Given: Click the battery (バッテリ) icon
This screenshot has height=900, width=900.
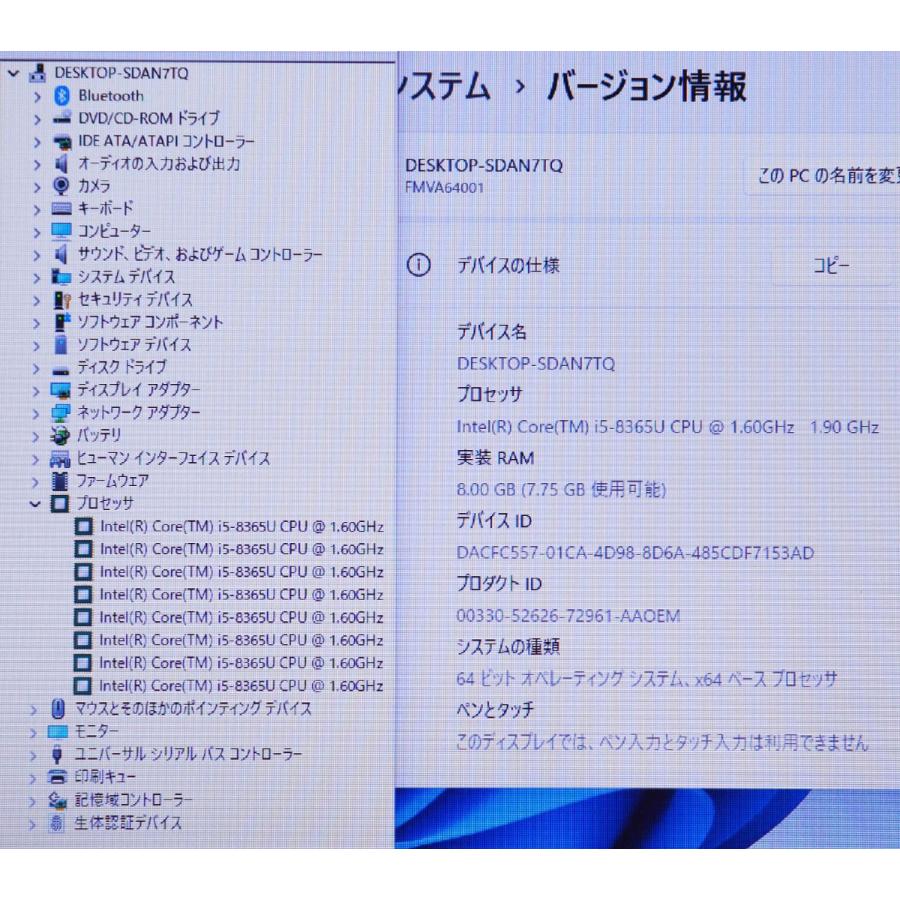Looking at the screenshot, I should [x=61, y=435].
